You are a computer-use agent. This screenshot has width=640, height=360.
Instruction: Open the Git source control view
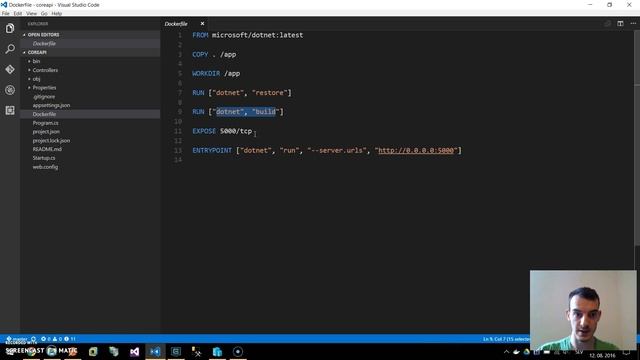[10, 69]
